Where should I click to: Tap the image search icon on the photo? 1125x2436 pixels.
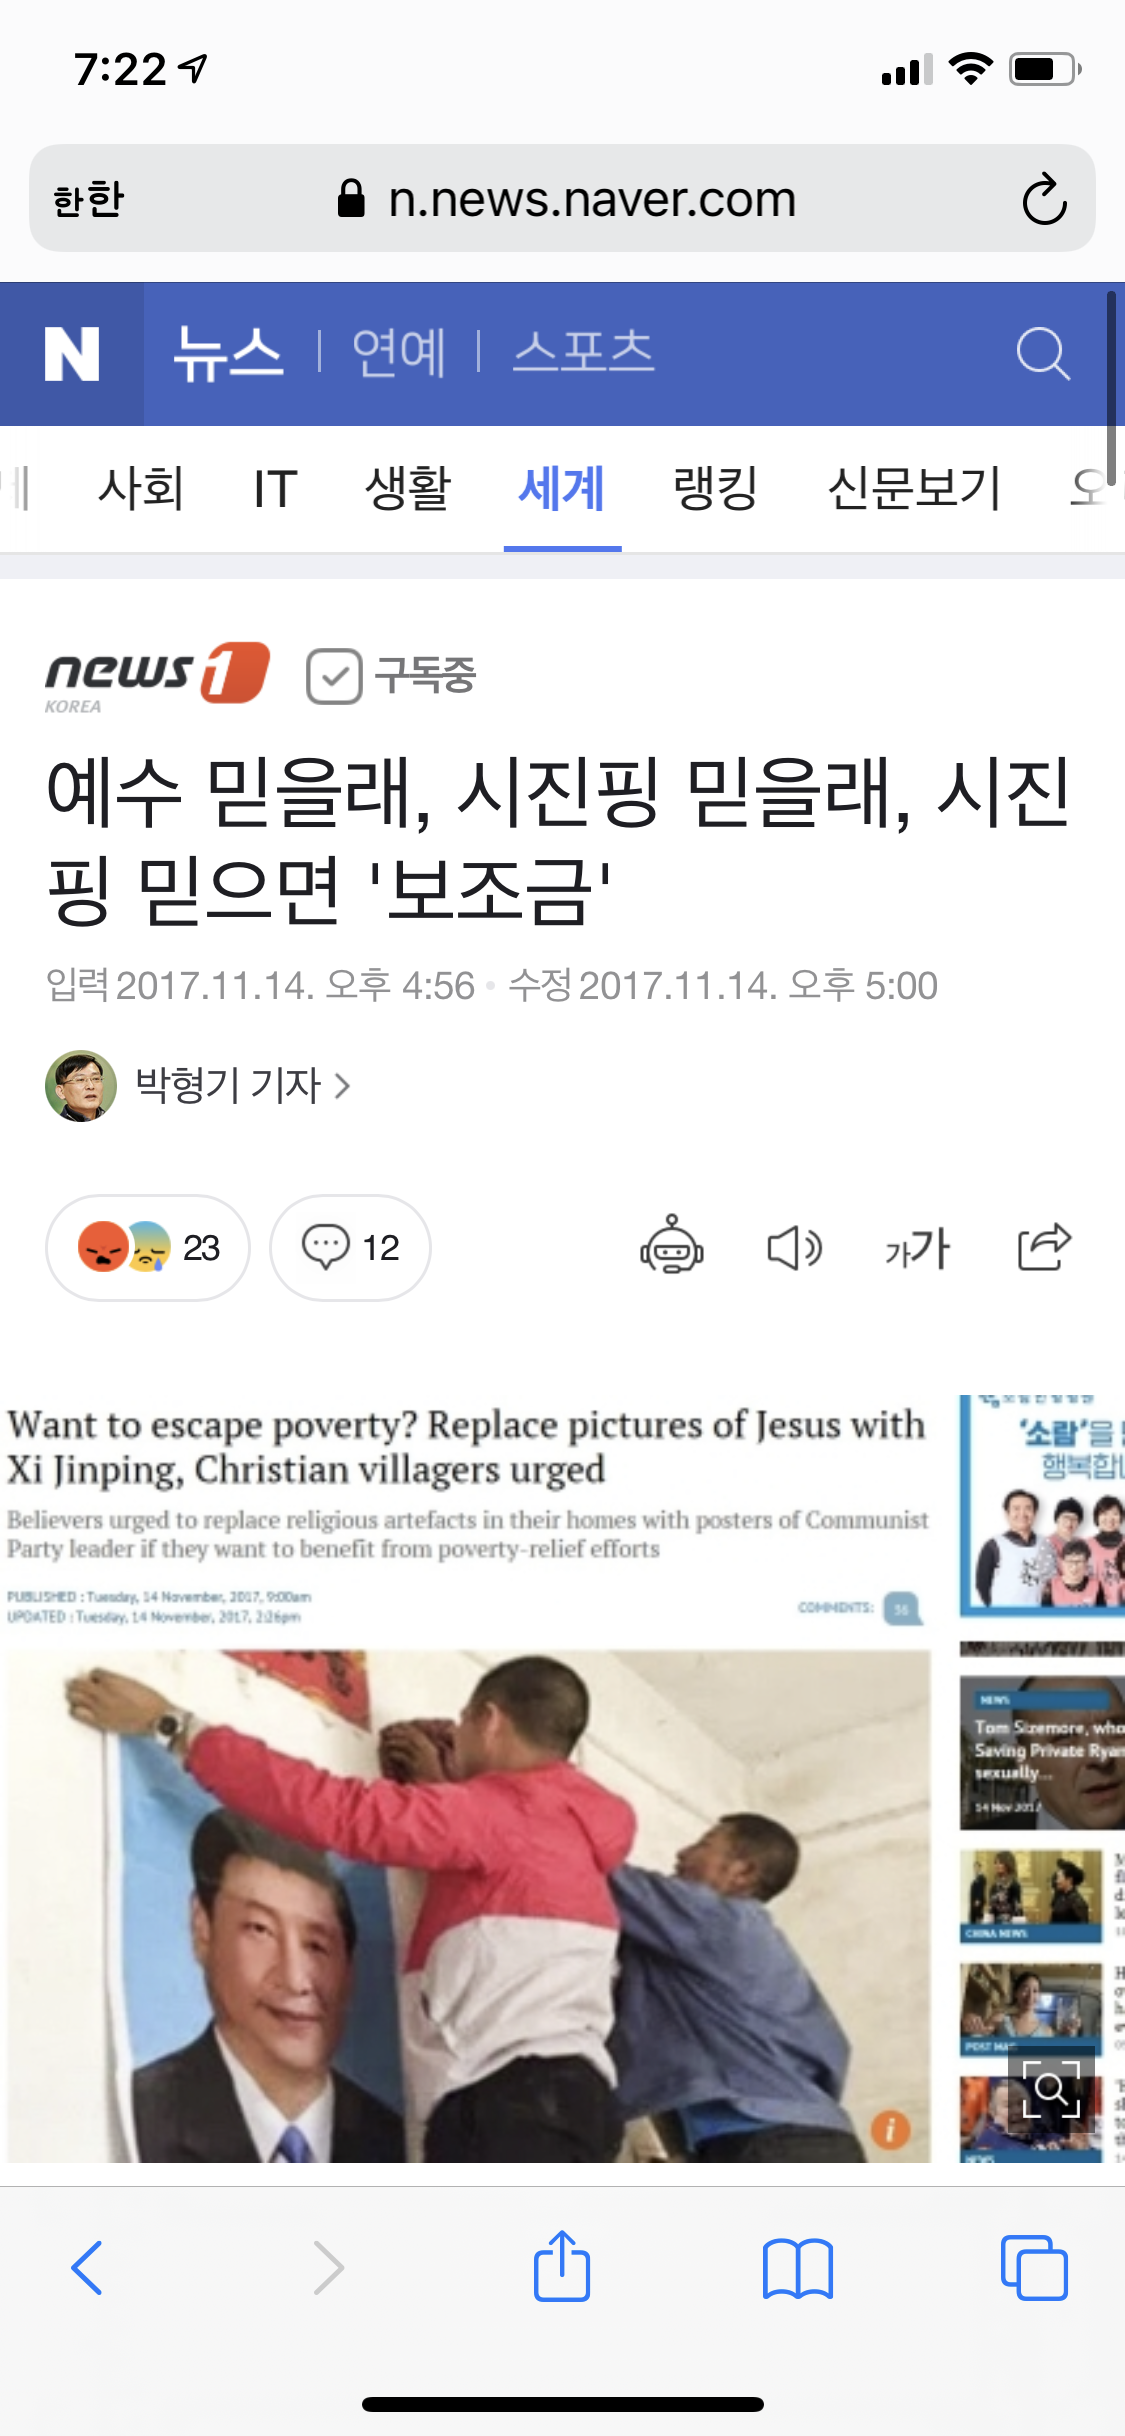click(x=1051, y=2088)
